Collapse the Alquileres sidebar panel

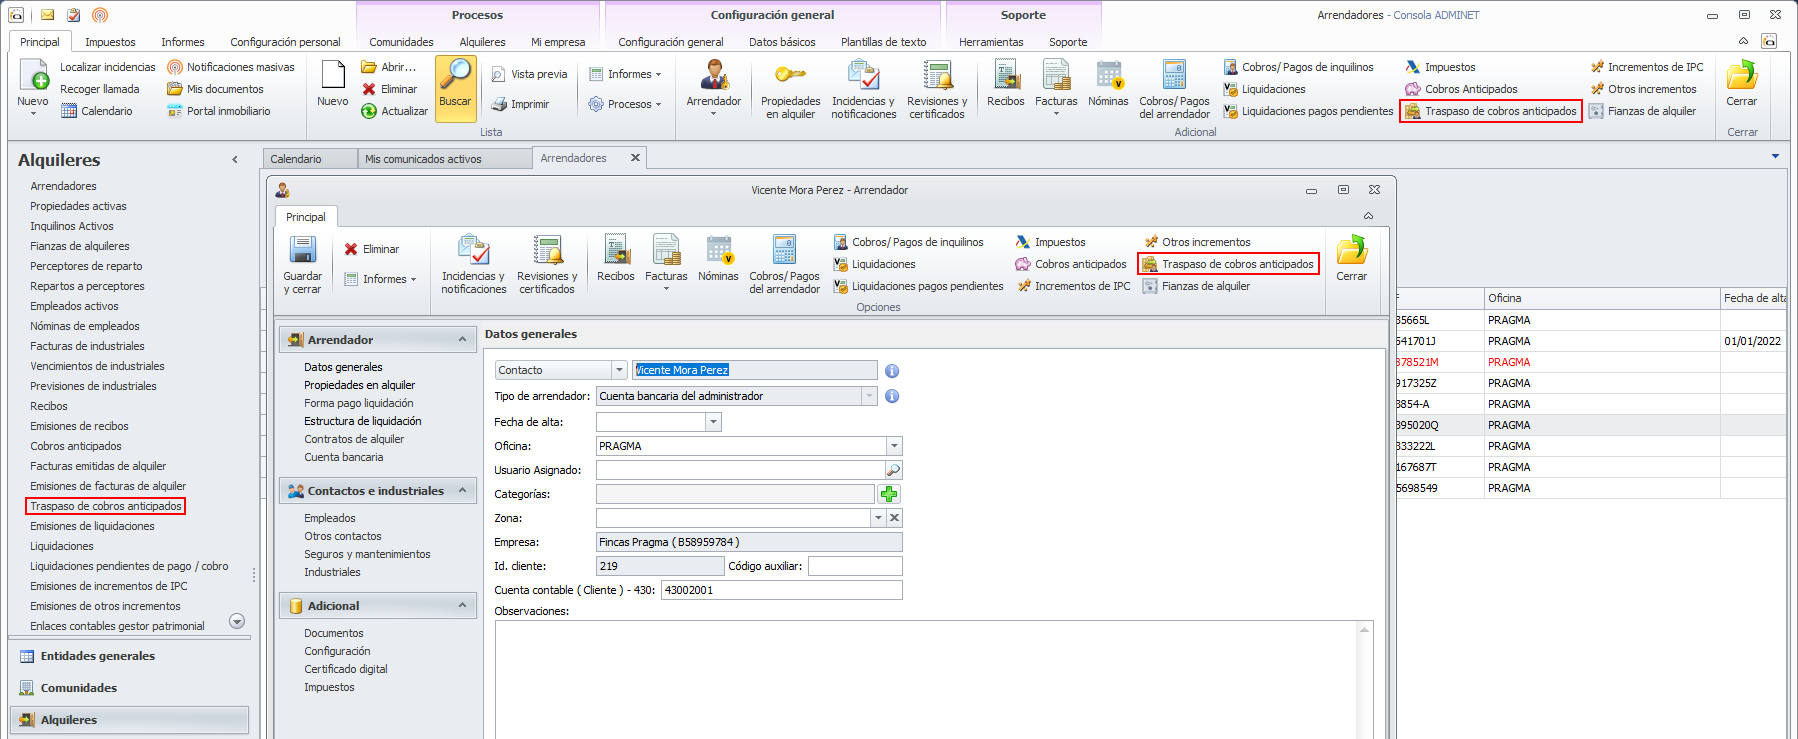(x=235, y=160)
